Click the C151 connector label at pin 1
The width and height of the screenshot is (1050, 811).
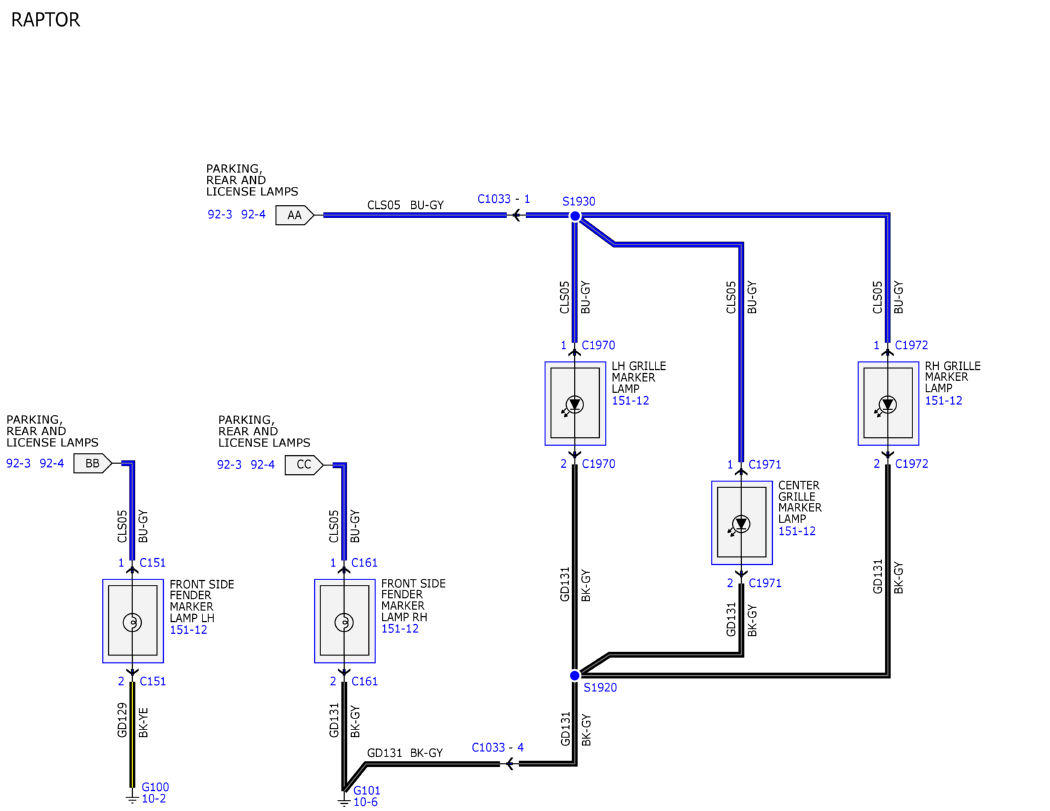[x=152, y=563]
